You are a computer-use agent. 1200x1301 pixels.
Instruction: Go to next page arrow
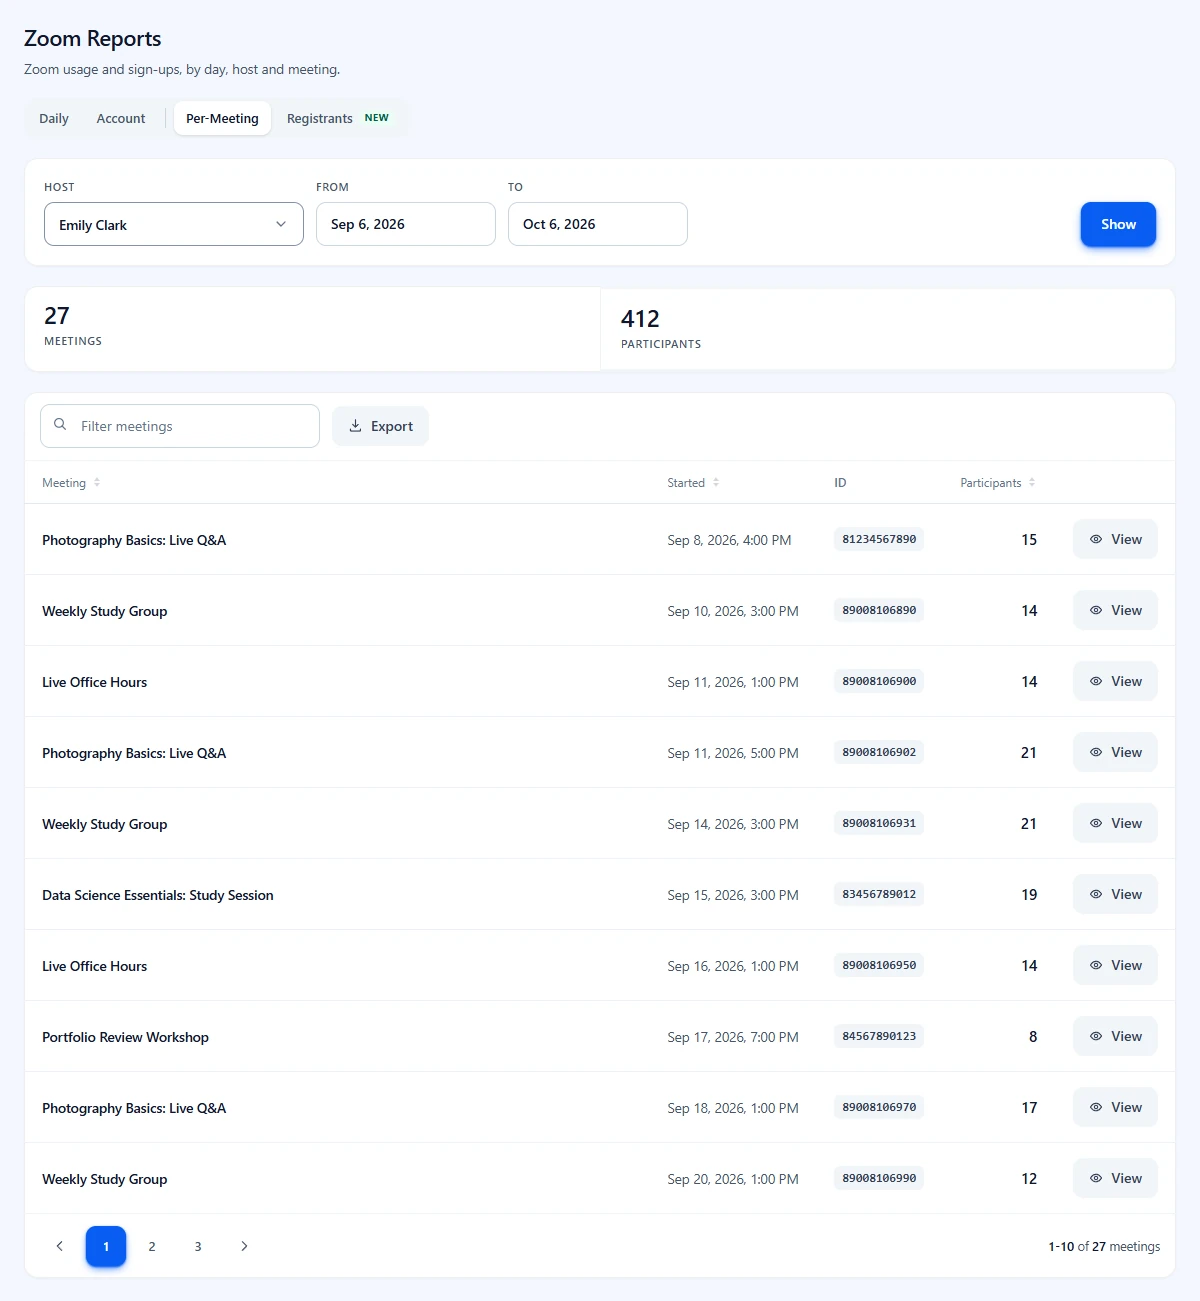tap(244, 1246)
